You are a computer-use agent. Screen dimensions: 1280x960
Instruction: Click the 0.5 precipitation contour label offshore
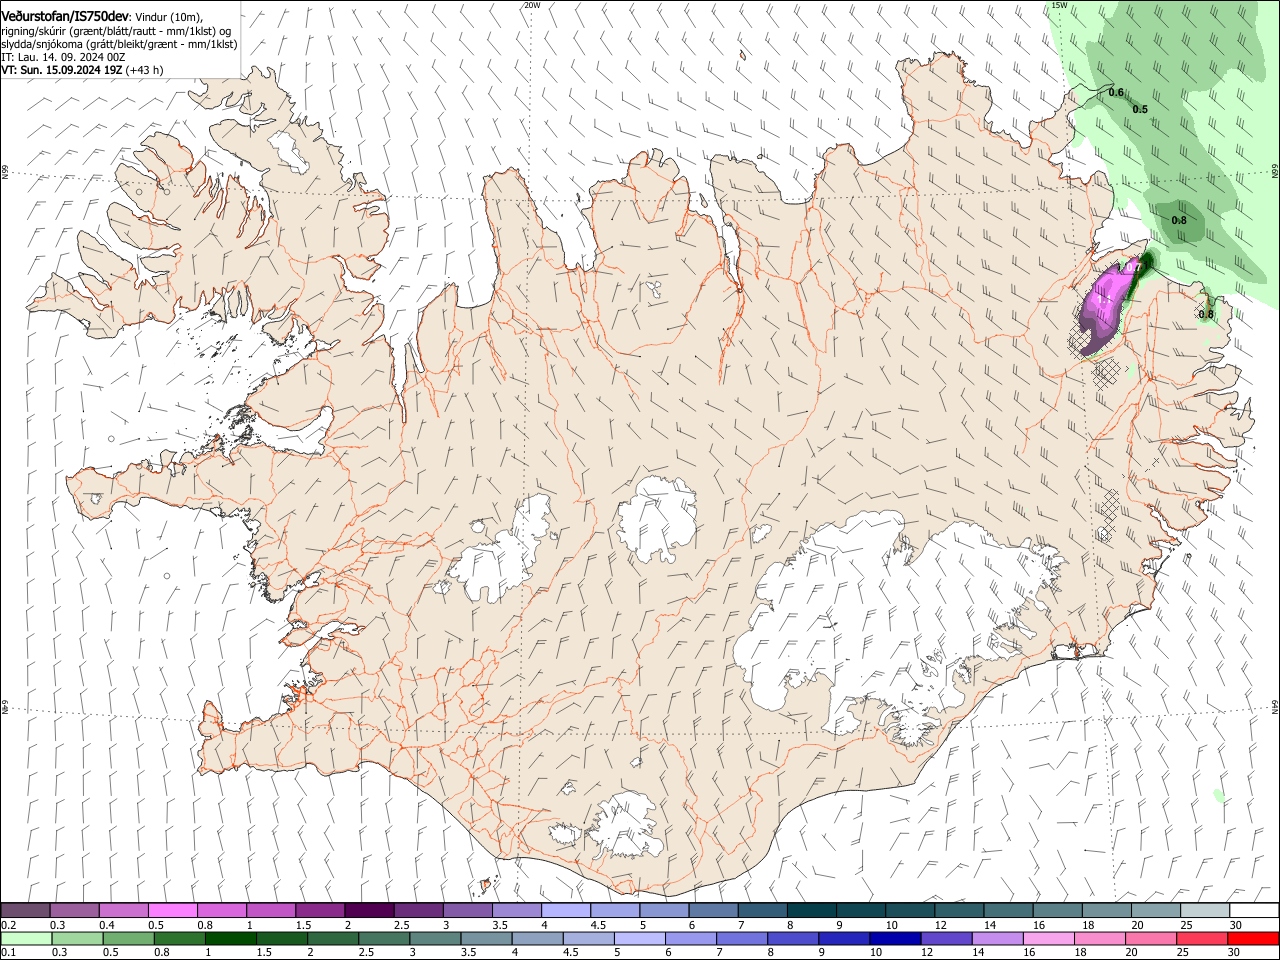(x=1140, y=109)
